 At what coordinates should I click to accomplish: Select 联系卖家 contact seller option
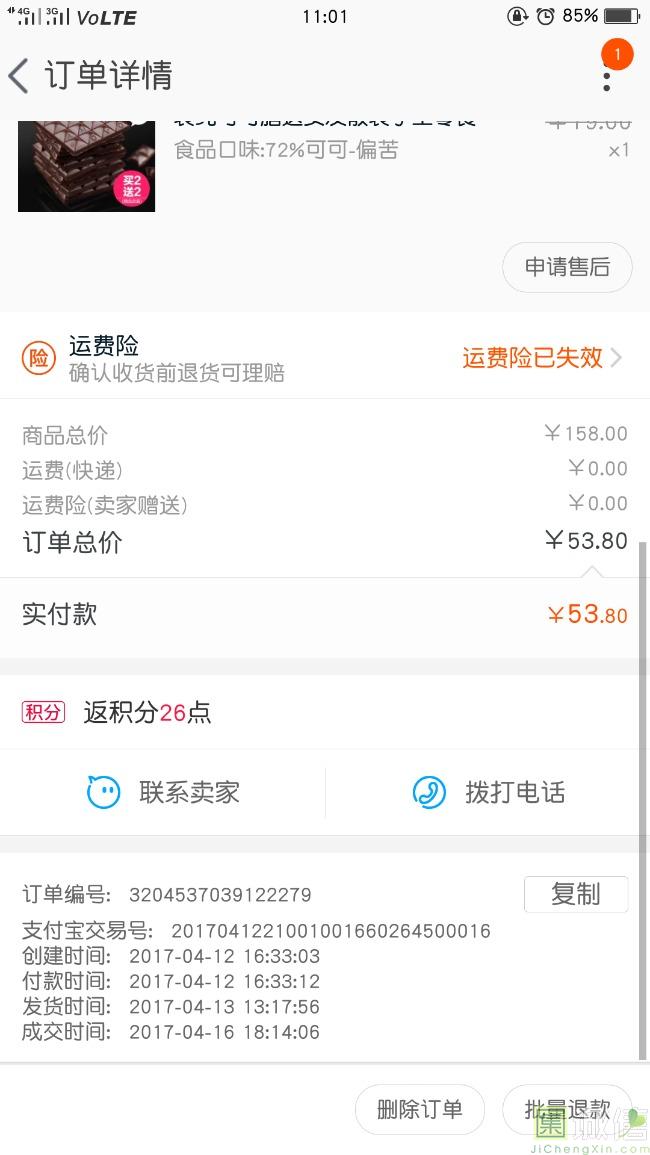tap(163, 793)
